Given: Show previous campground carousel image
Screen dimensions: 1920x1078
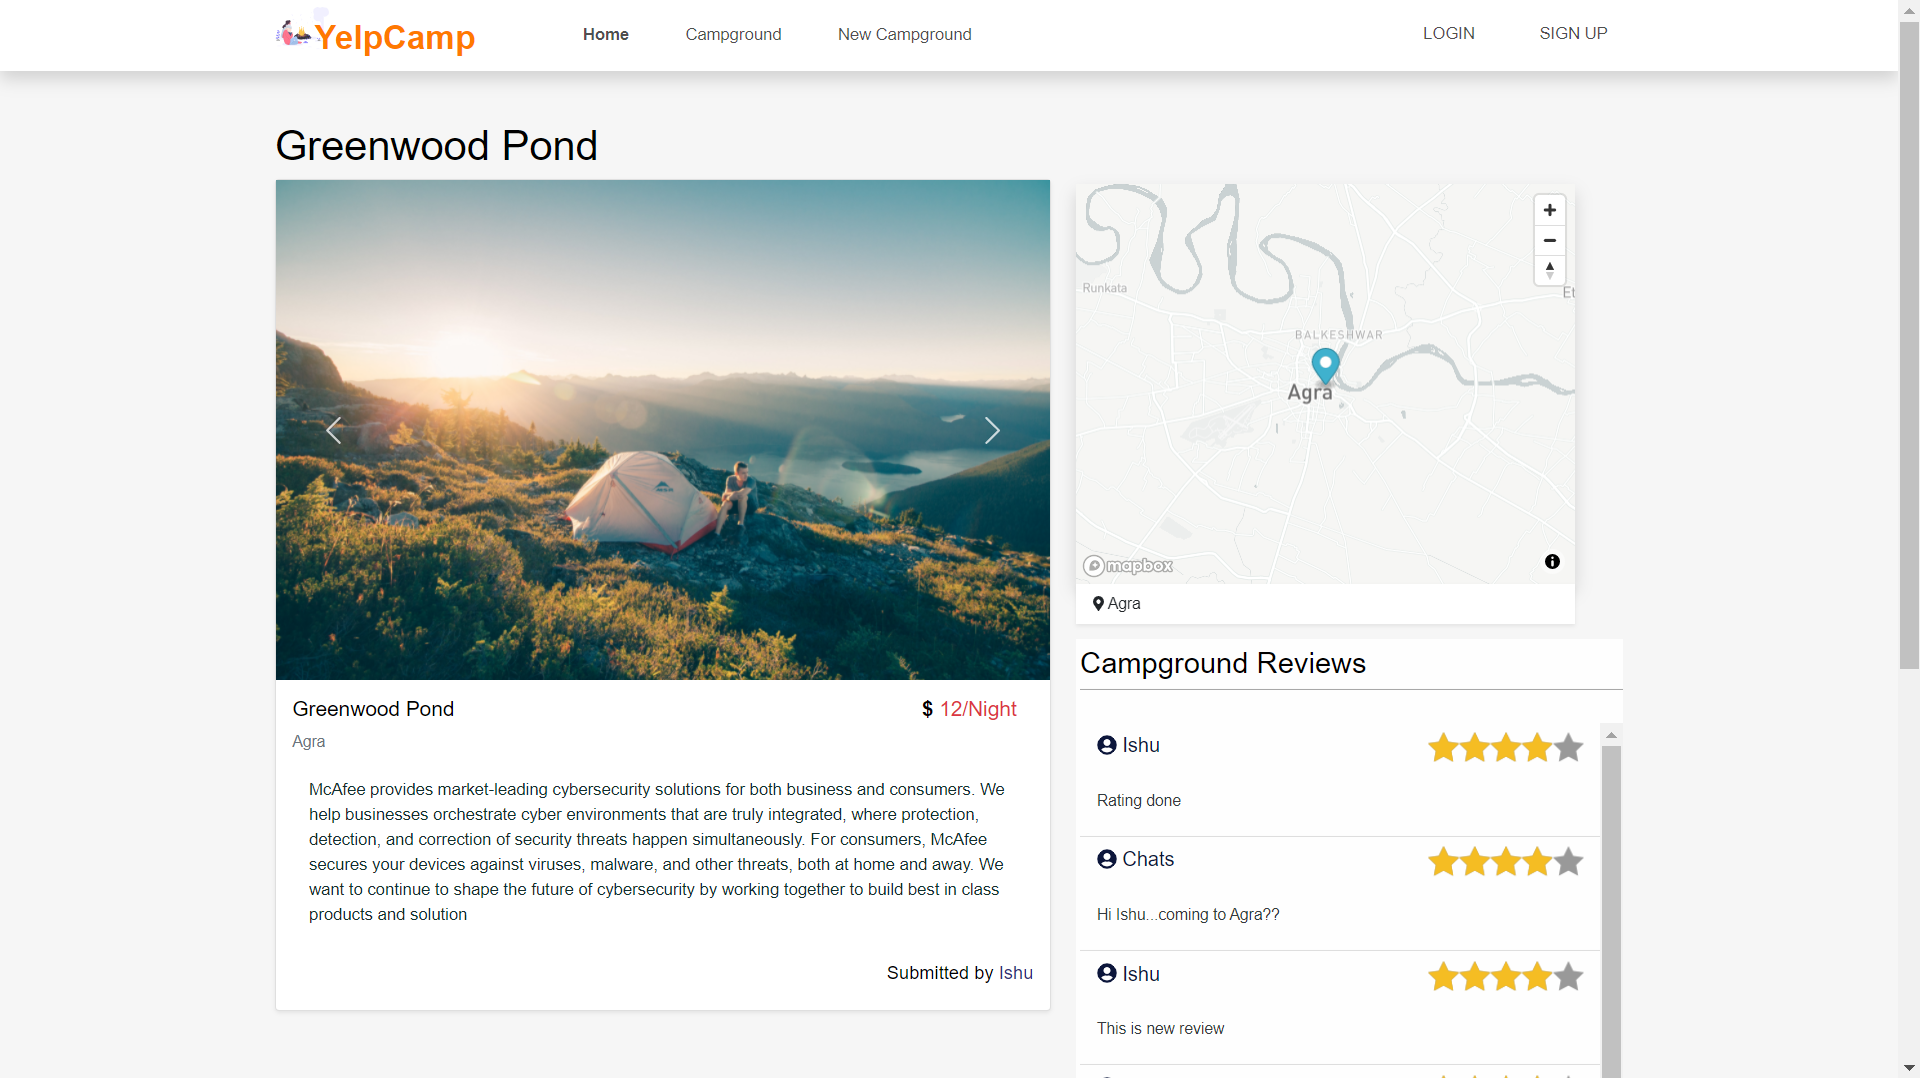Looking at the screenshot, I should click(334, 430).
